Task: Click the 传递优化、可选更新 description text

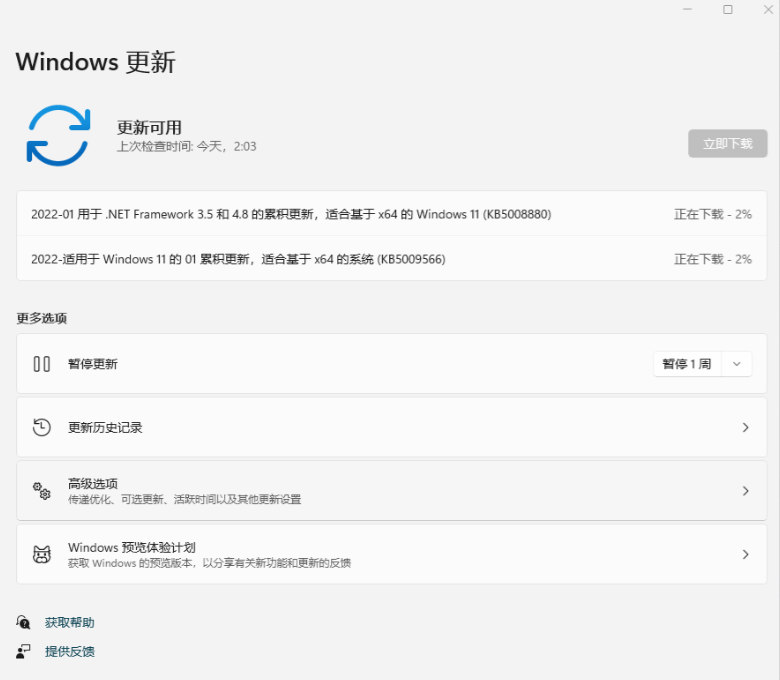Action: coord(185,499)
